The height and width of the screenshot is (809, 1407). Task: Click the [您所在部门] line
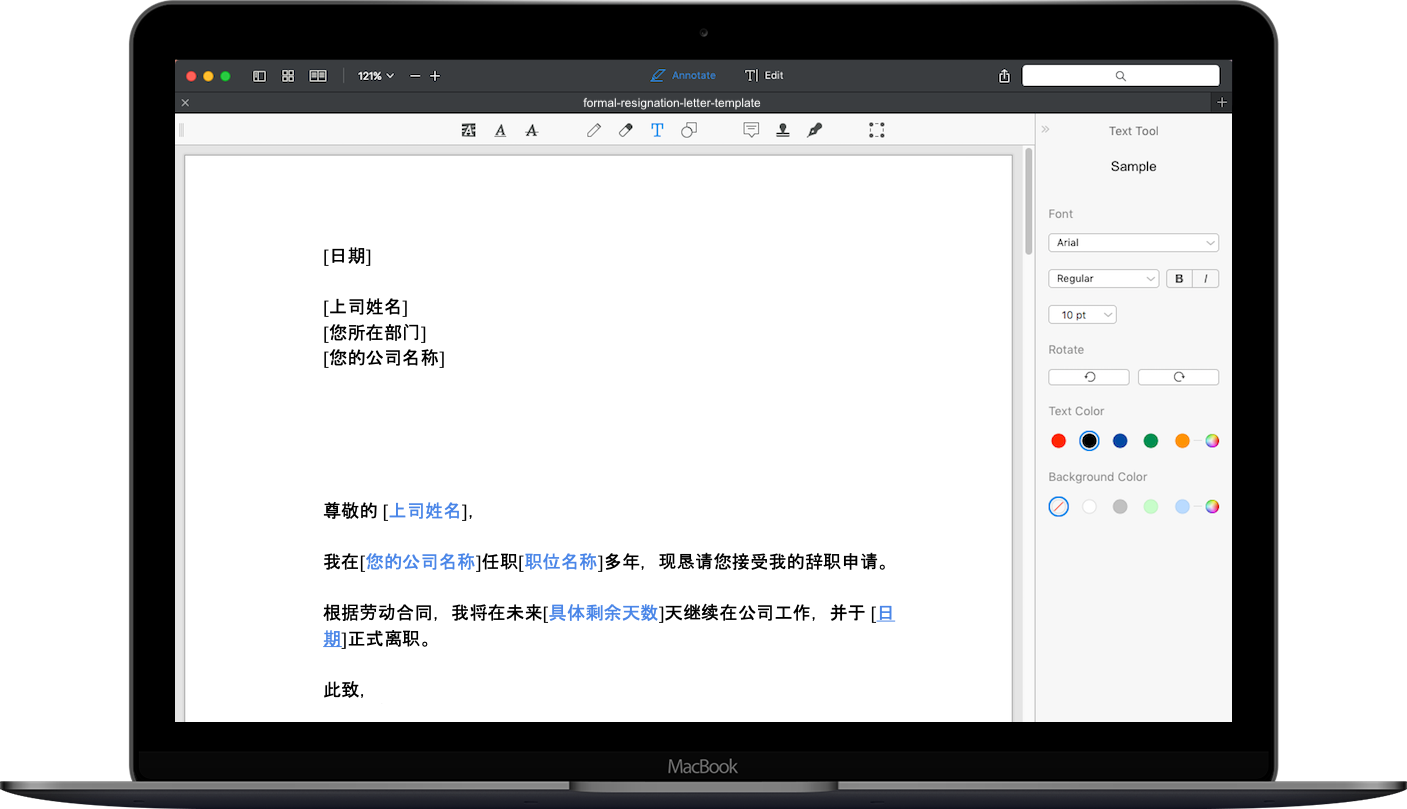click(x=375, y=333)
